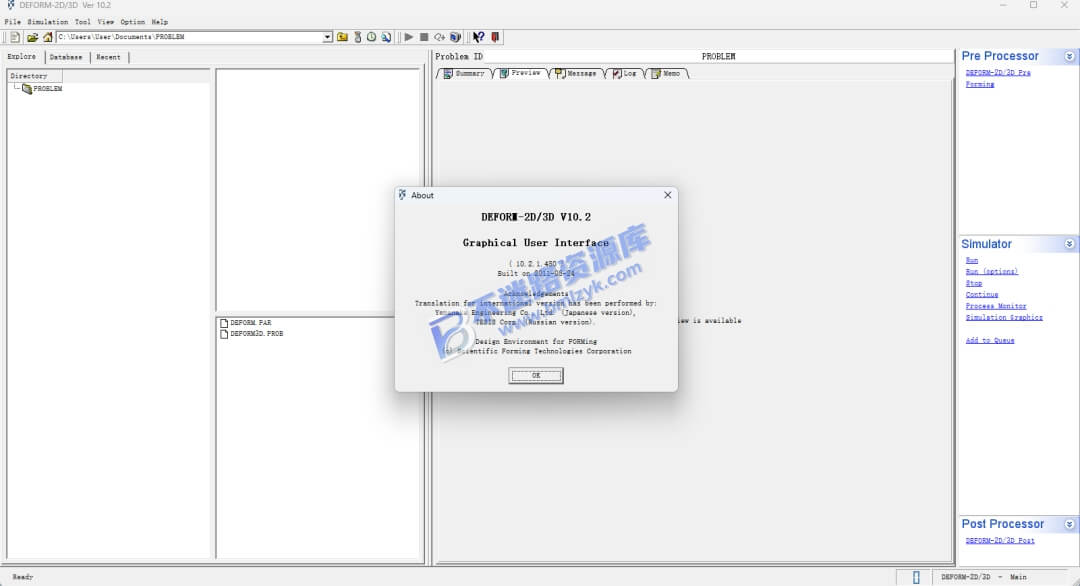Collapse the Pre Processor panel chevron
This screenshot has width=1080, height=586.
point(1069,56)
